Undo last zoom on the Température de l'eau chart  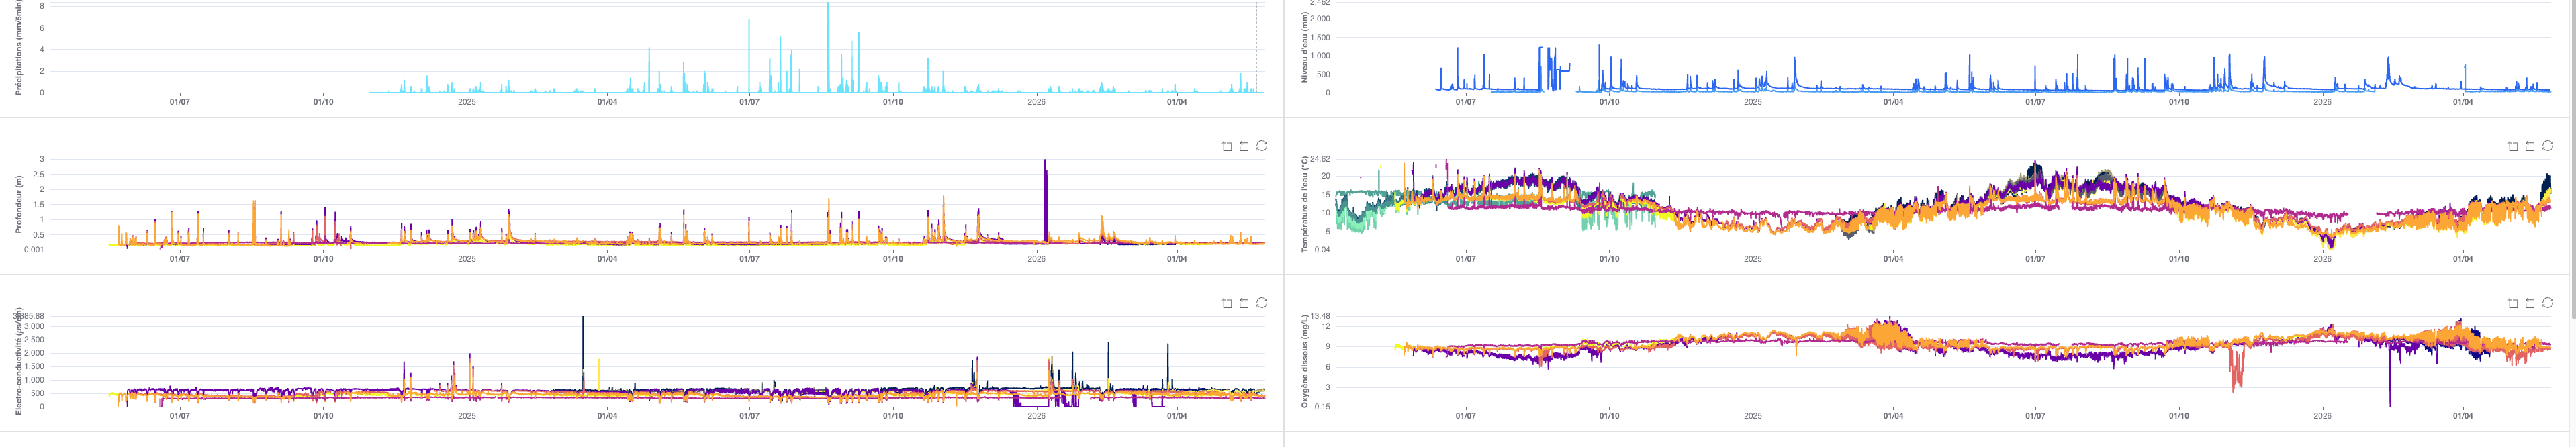[2530, 146]
